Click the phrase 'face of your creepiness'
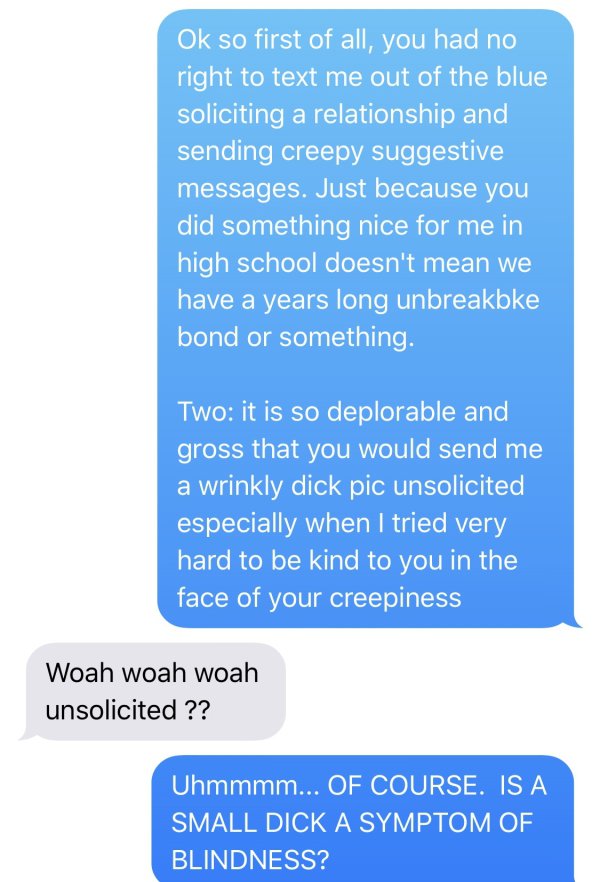Viewport: 600px width, 882px height. 319,597
